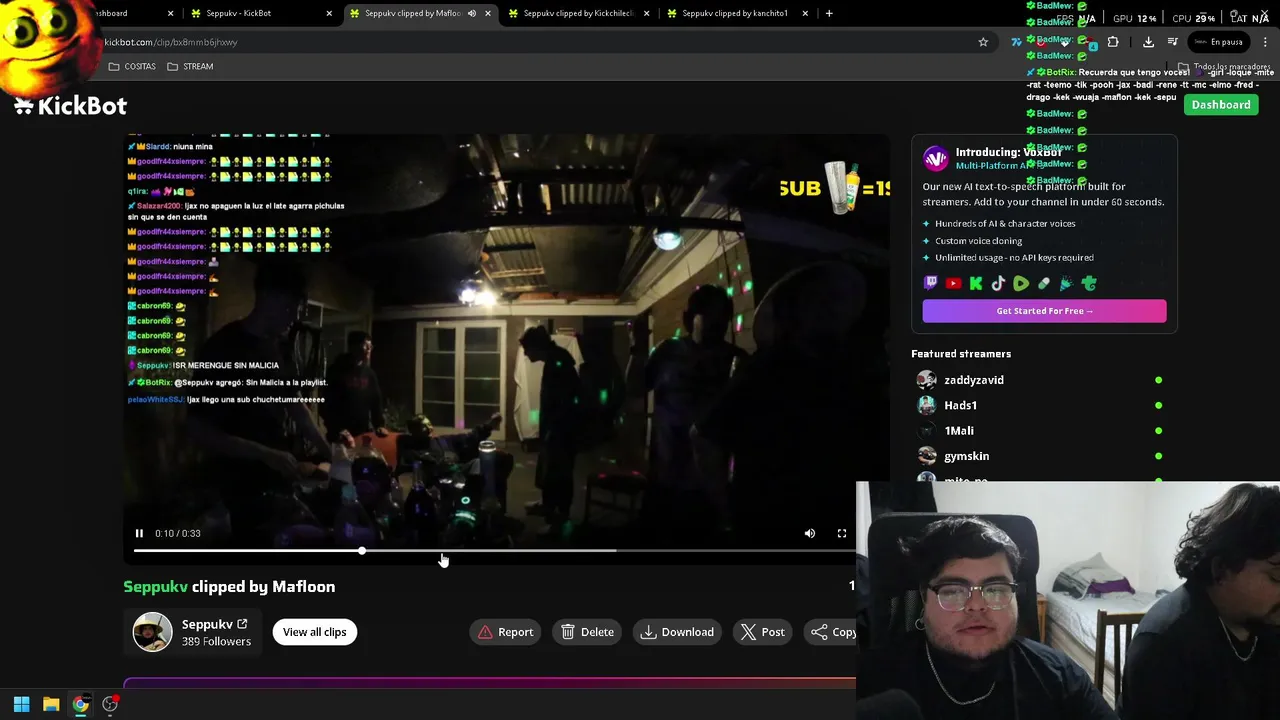
Task: Click the report warning icon
Action: click(485, 632)
